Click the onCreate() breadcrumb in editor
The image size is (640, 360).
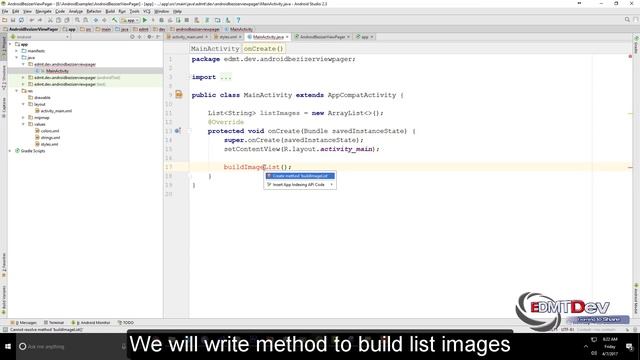coord(263,49)
